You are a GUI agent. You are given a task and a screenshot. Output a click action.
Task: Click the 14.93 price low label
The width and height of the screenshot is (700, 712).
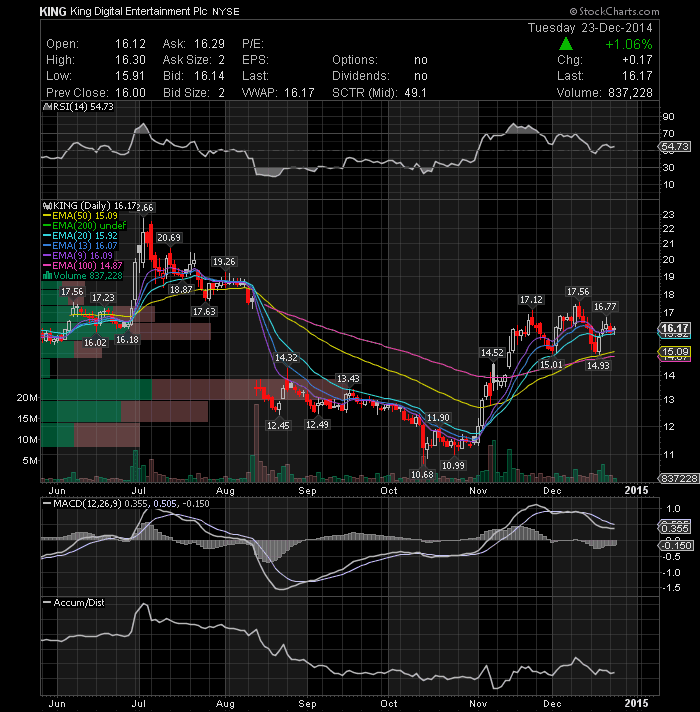[x=598, y=365]
